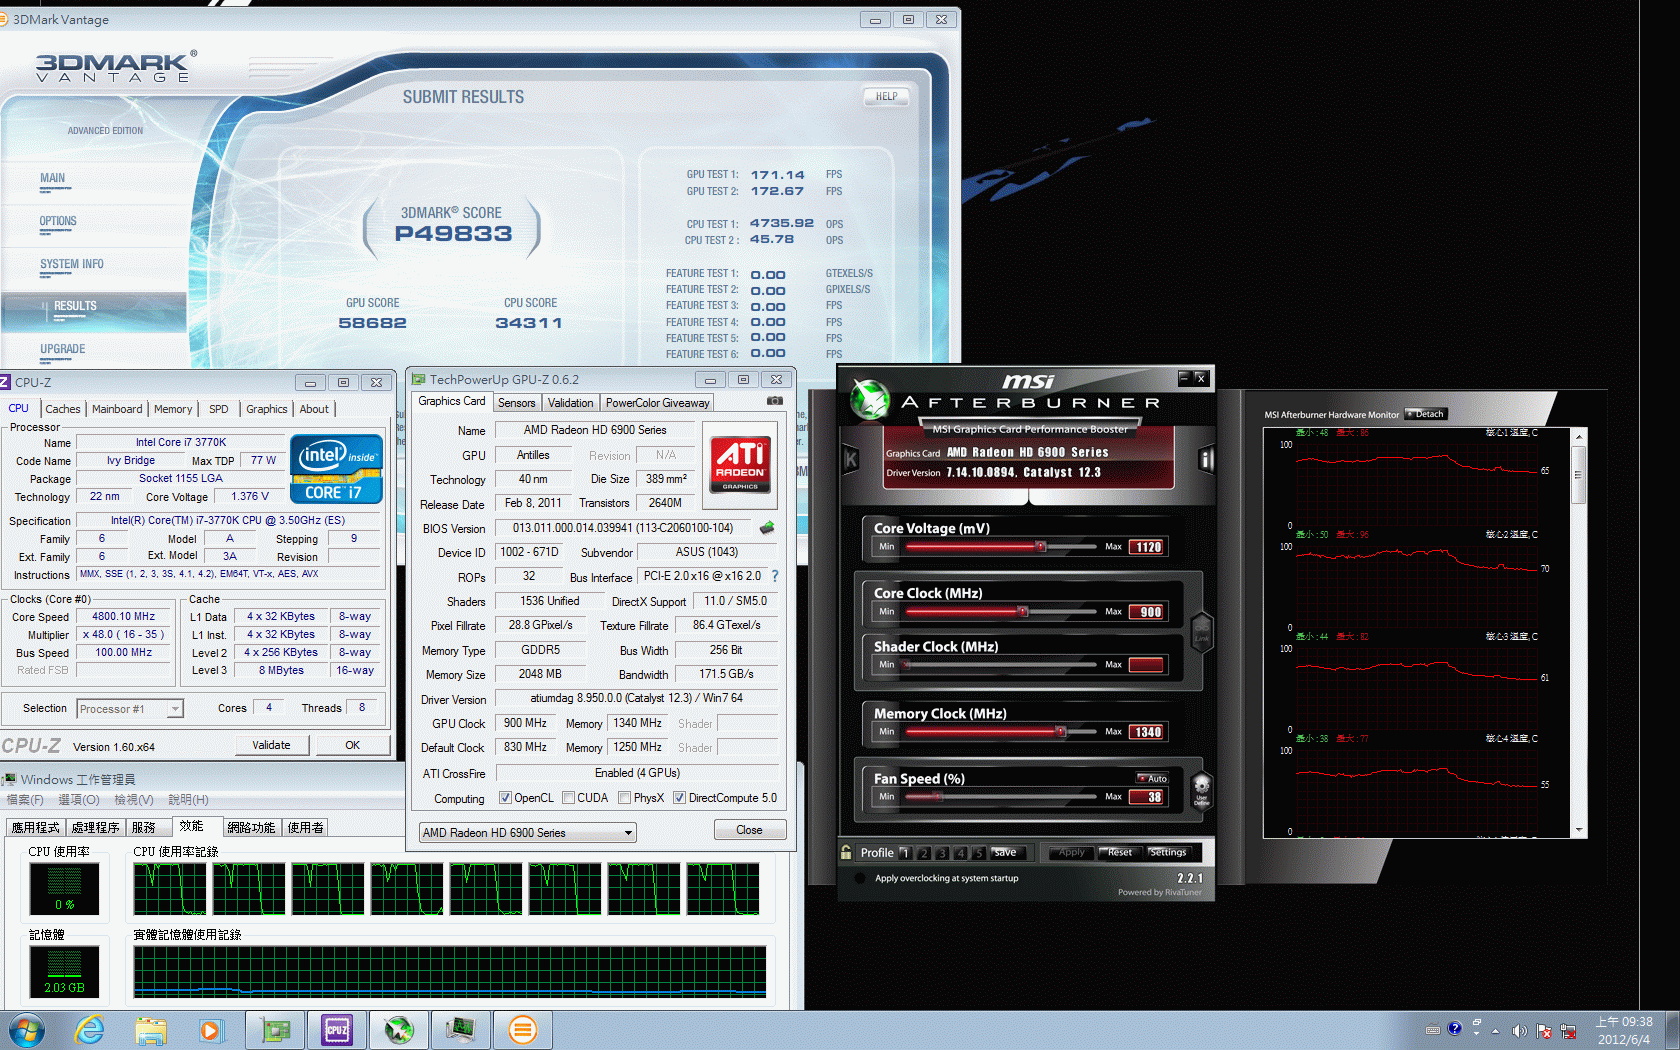Image resolution: width=1680 pixels, height=1050 pixels.
Task: Click the Kombustor K button in Afterburner
Action: coord(851,459)
